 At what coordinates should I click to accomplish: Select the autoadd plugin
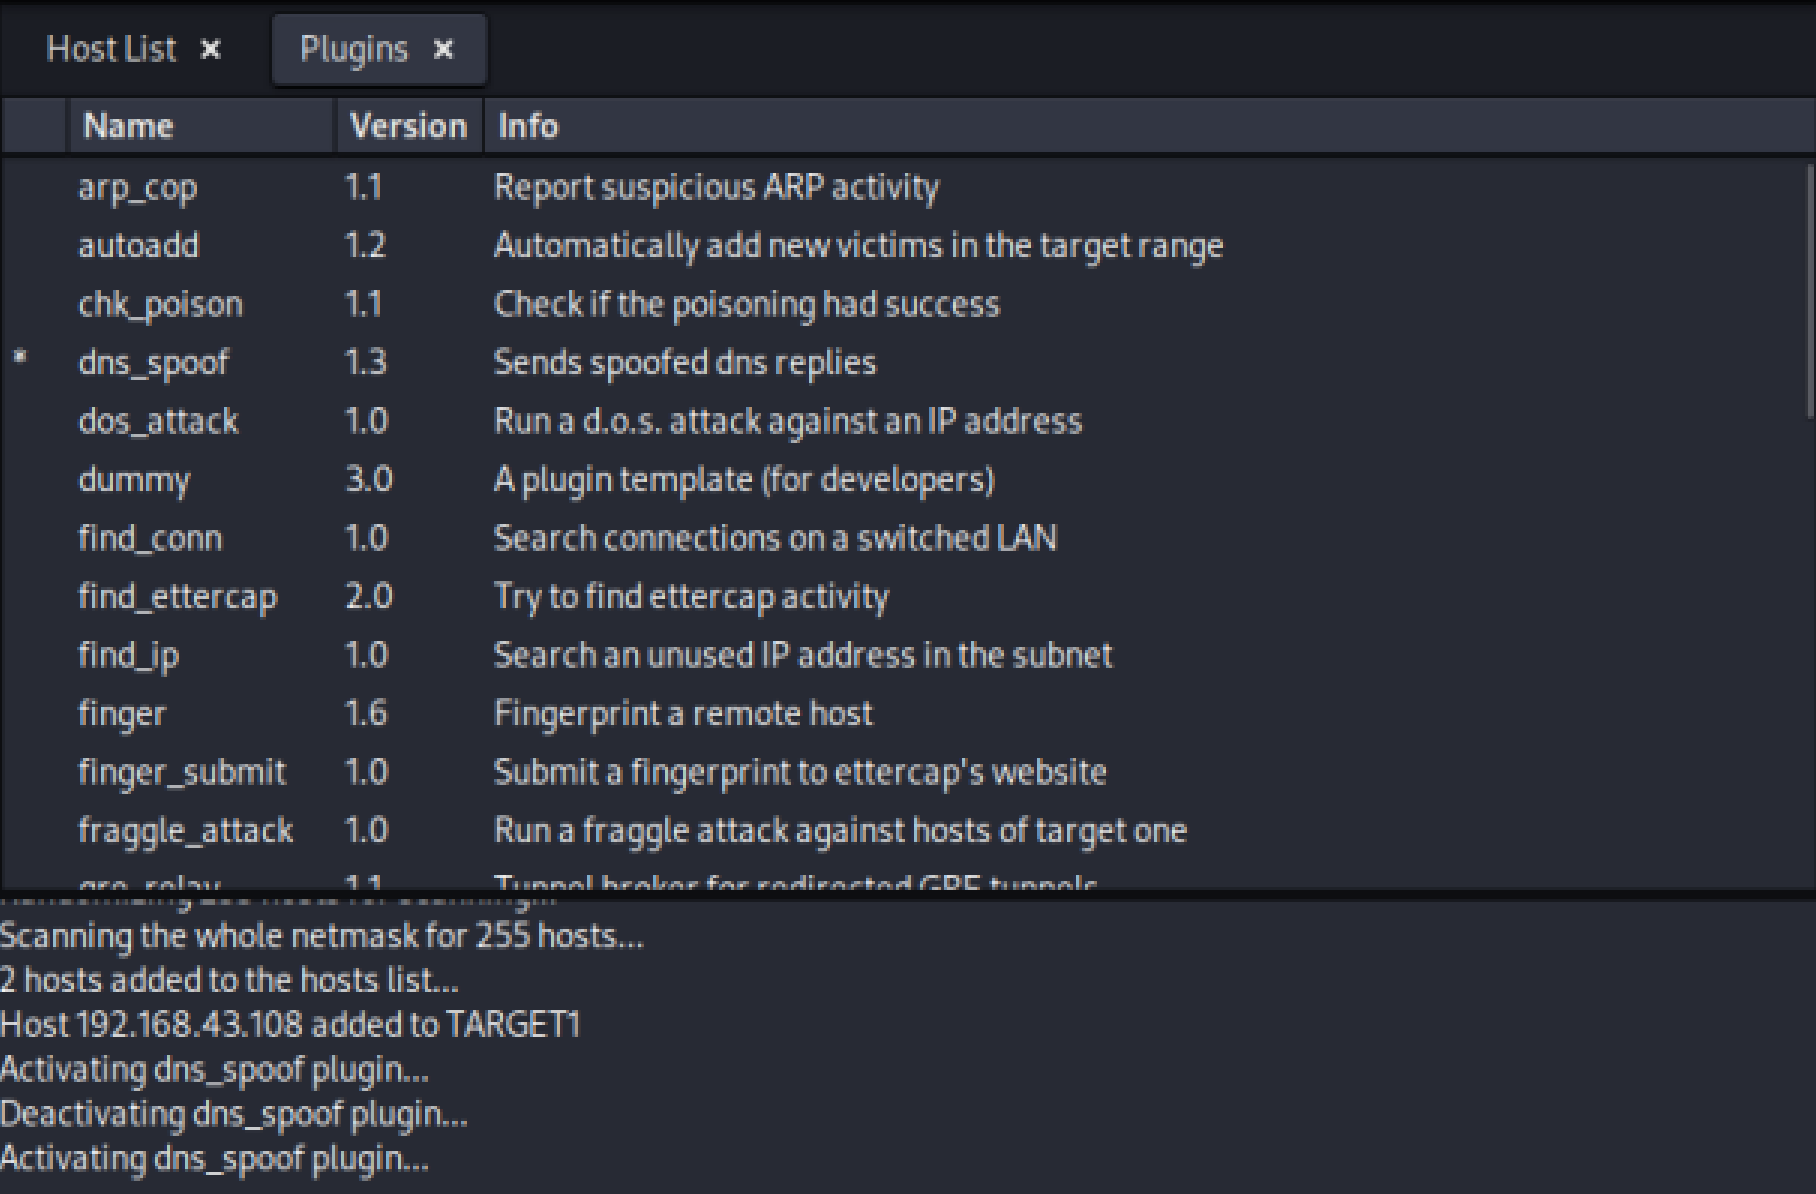pyautogui.click(x=139, y=246)
